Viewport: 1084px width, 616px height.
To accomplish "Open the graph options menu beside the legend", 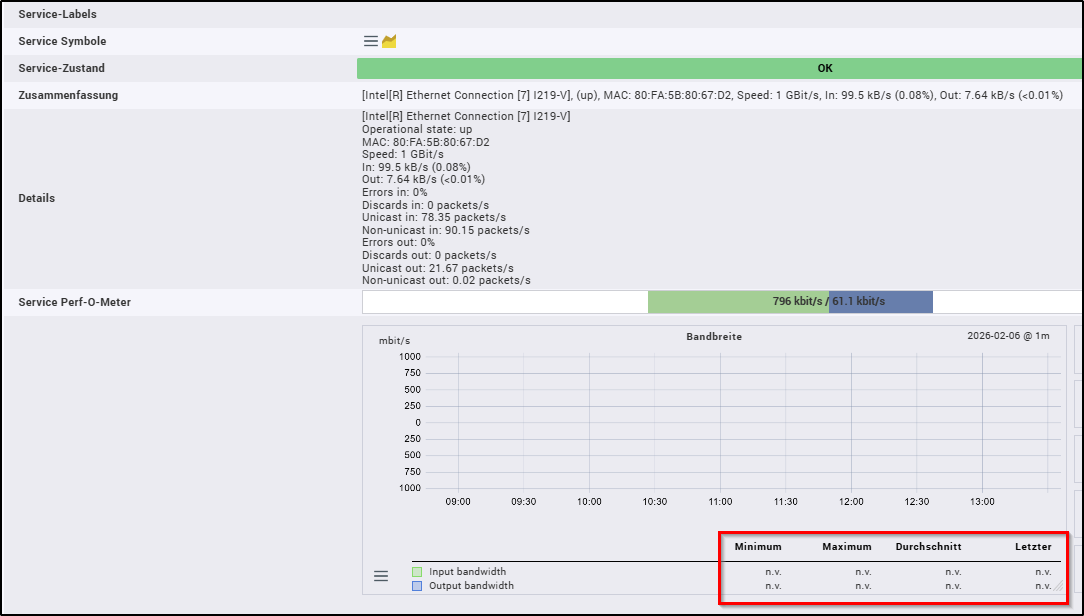I will 381,576.
